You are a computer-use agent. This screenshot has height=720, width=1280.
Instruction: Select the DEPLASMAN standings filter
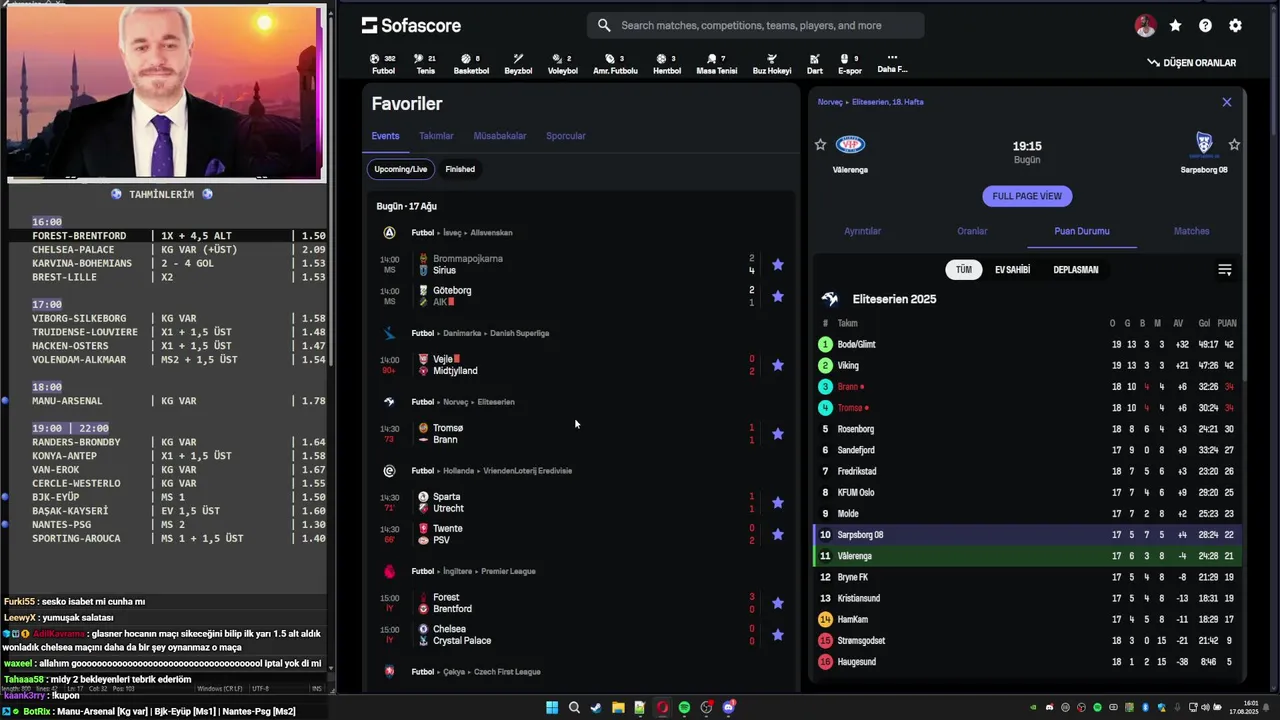pyautogui.click(x=1076, y=270)
